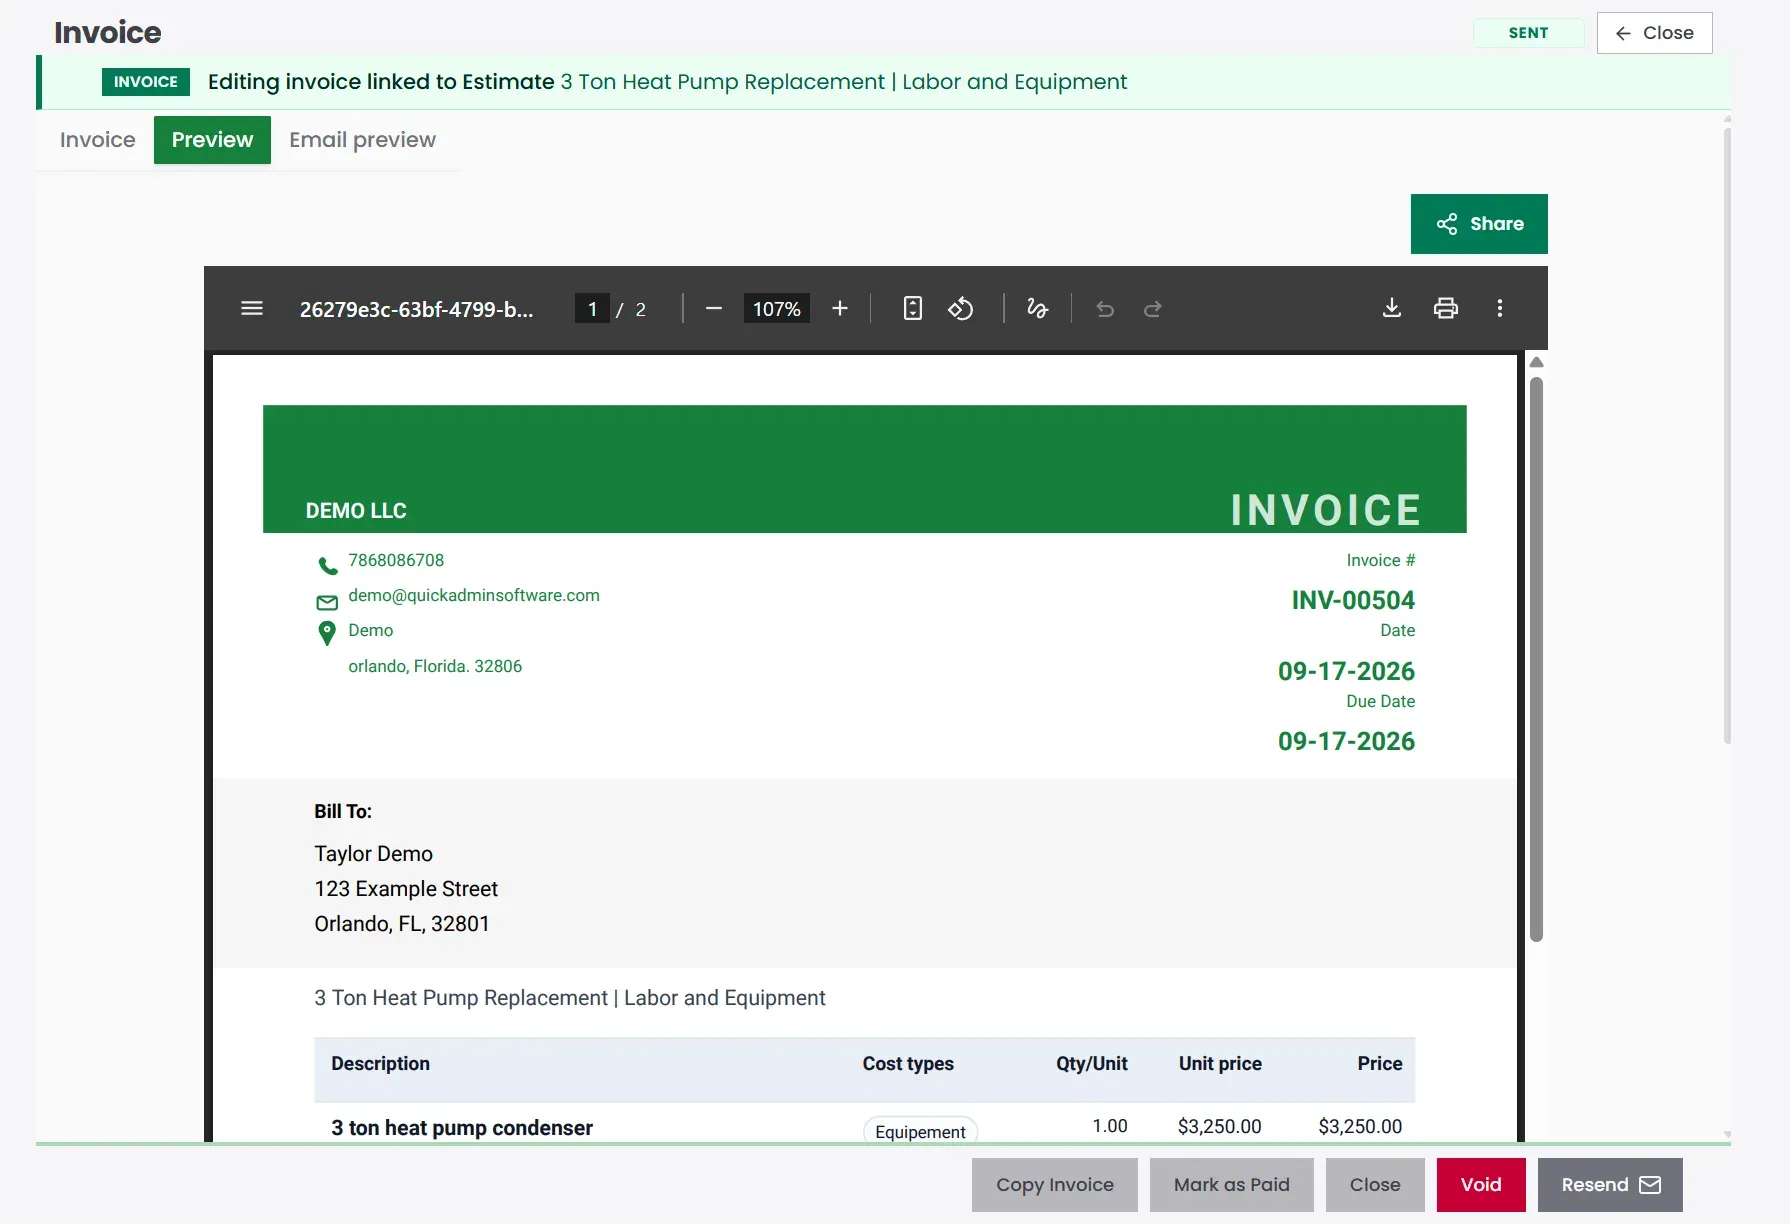Redo the annotation

coord(1153,309)
